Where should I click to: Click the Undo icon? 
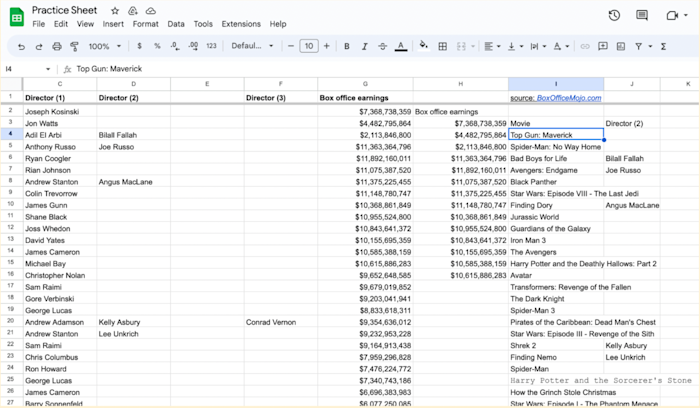(21, 46)
